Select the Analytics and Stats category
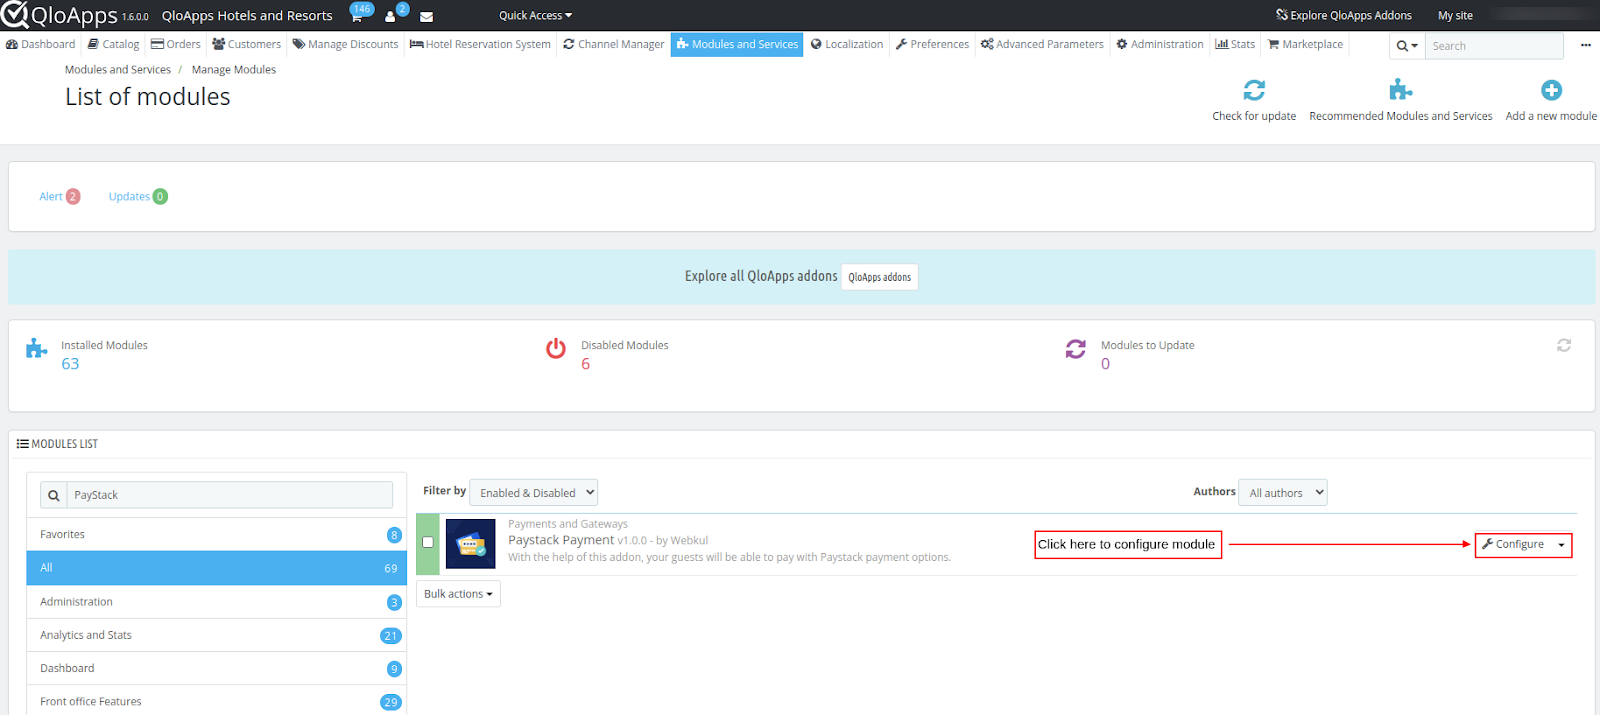Viewport: 1600px width, 715px height. (216, 635)
